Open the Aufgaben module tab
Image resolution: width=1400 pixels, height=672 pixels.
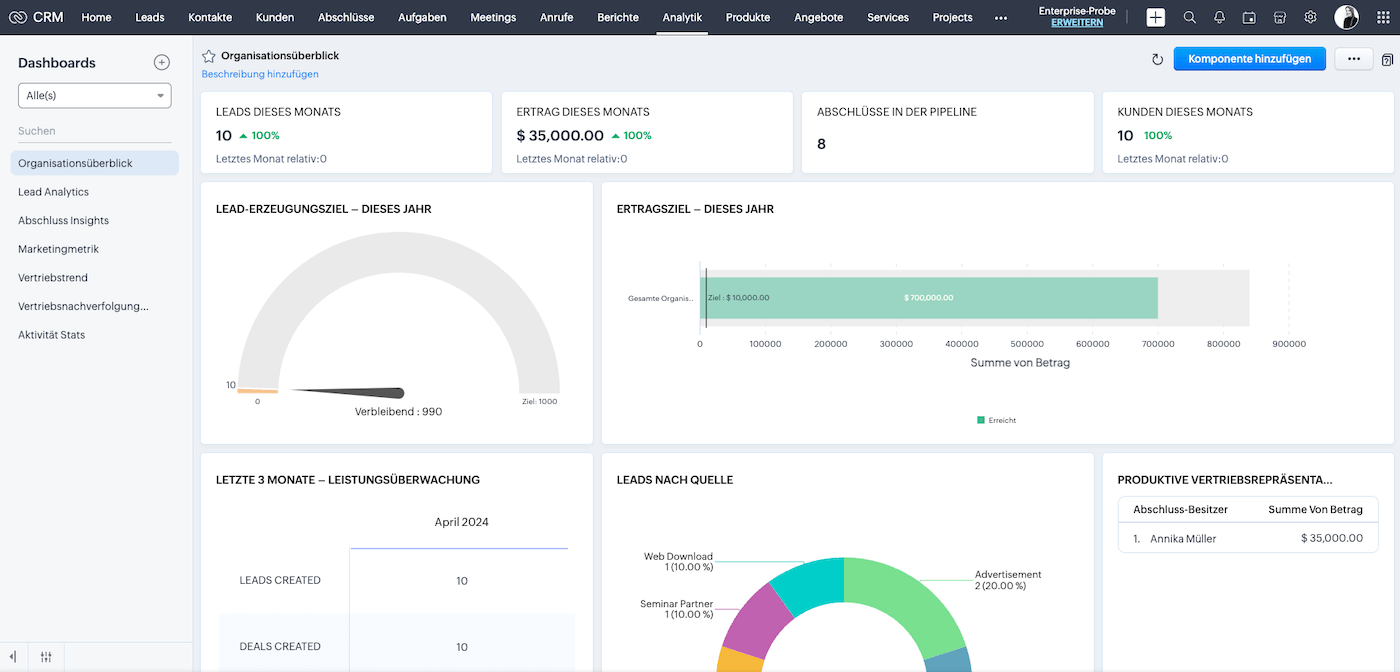422,17
